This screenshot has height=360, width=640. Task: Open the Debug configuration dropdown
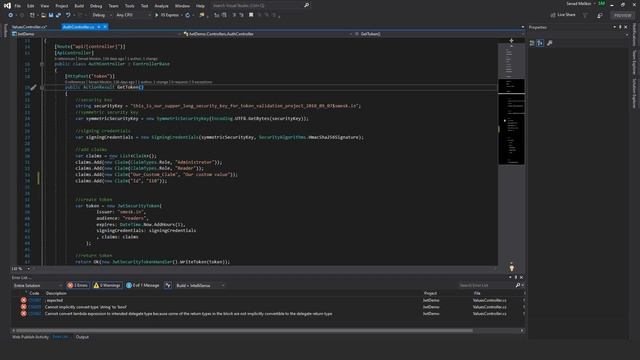pos(102,15)
